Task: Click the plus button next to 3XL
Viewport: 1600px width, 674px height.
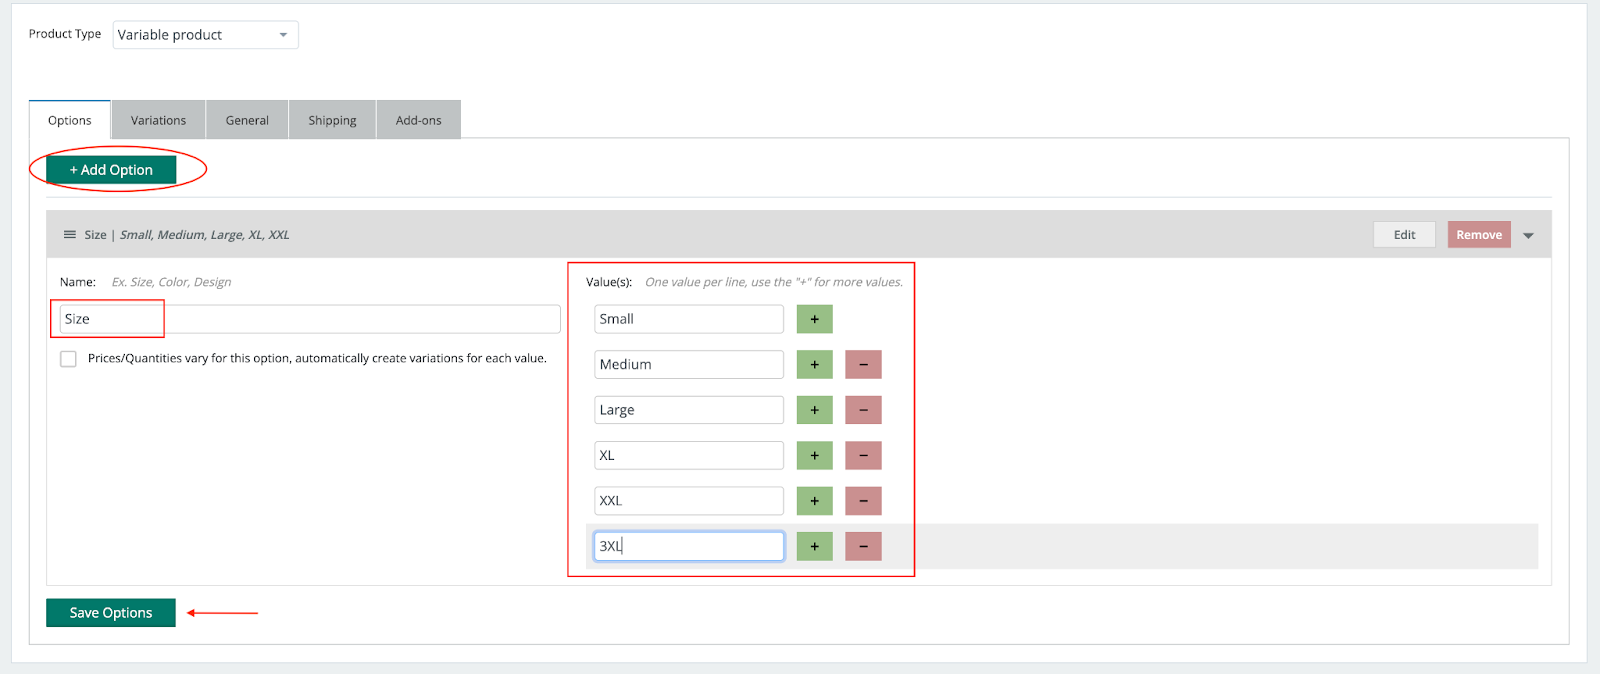Action: click(814, 546)
